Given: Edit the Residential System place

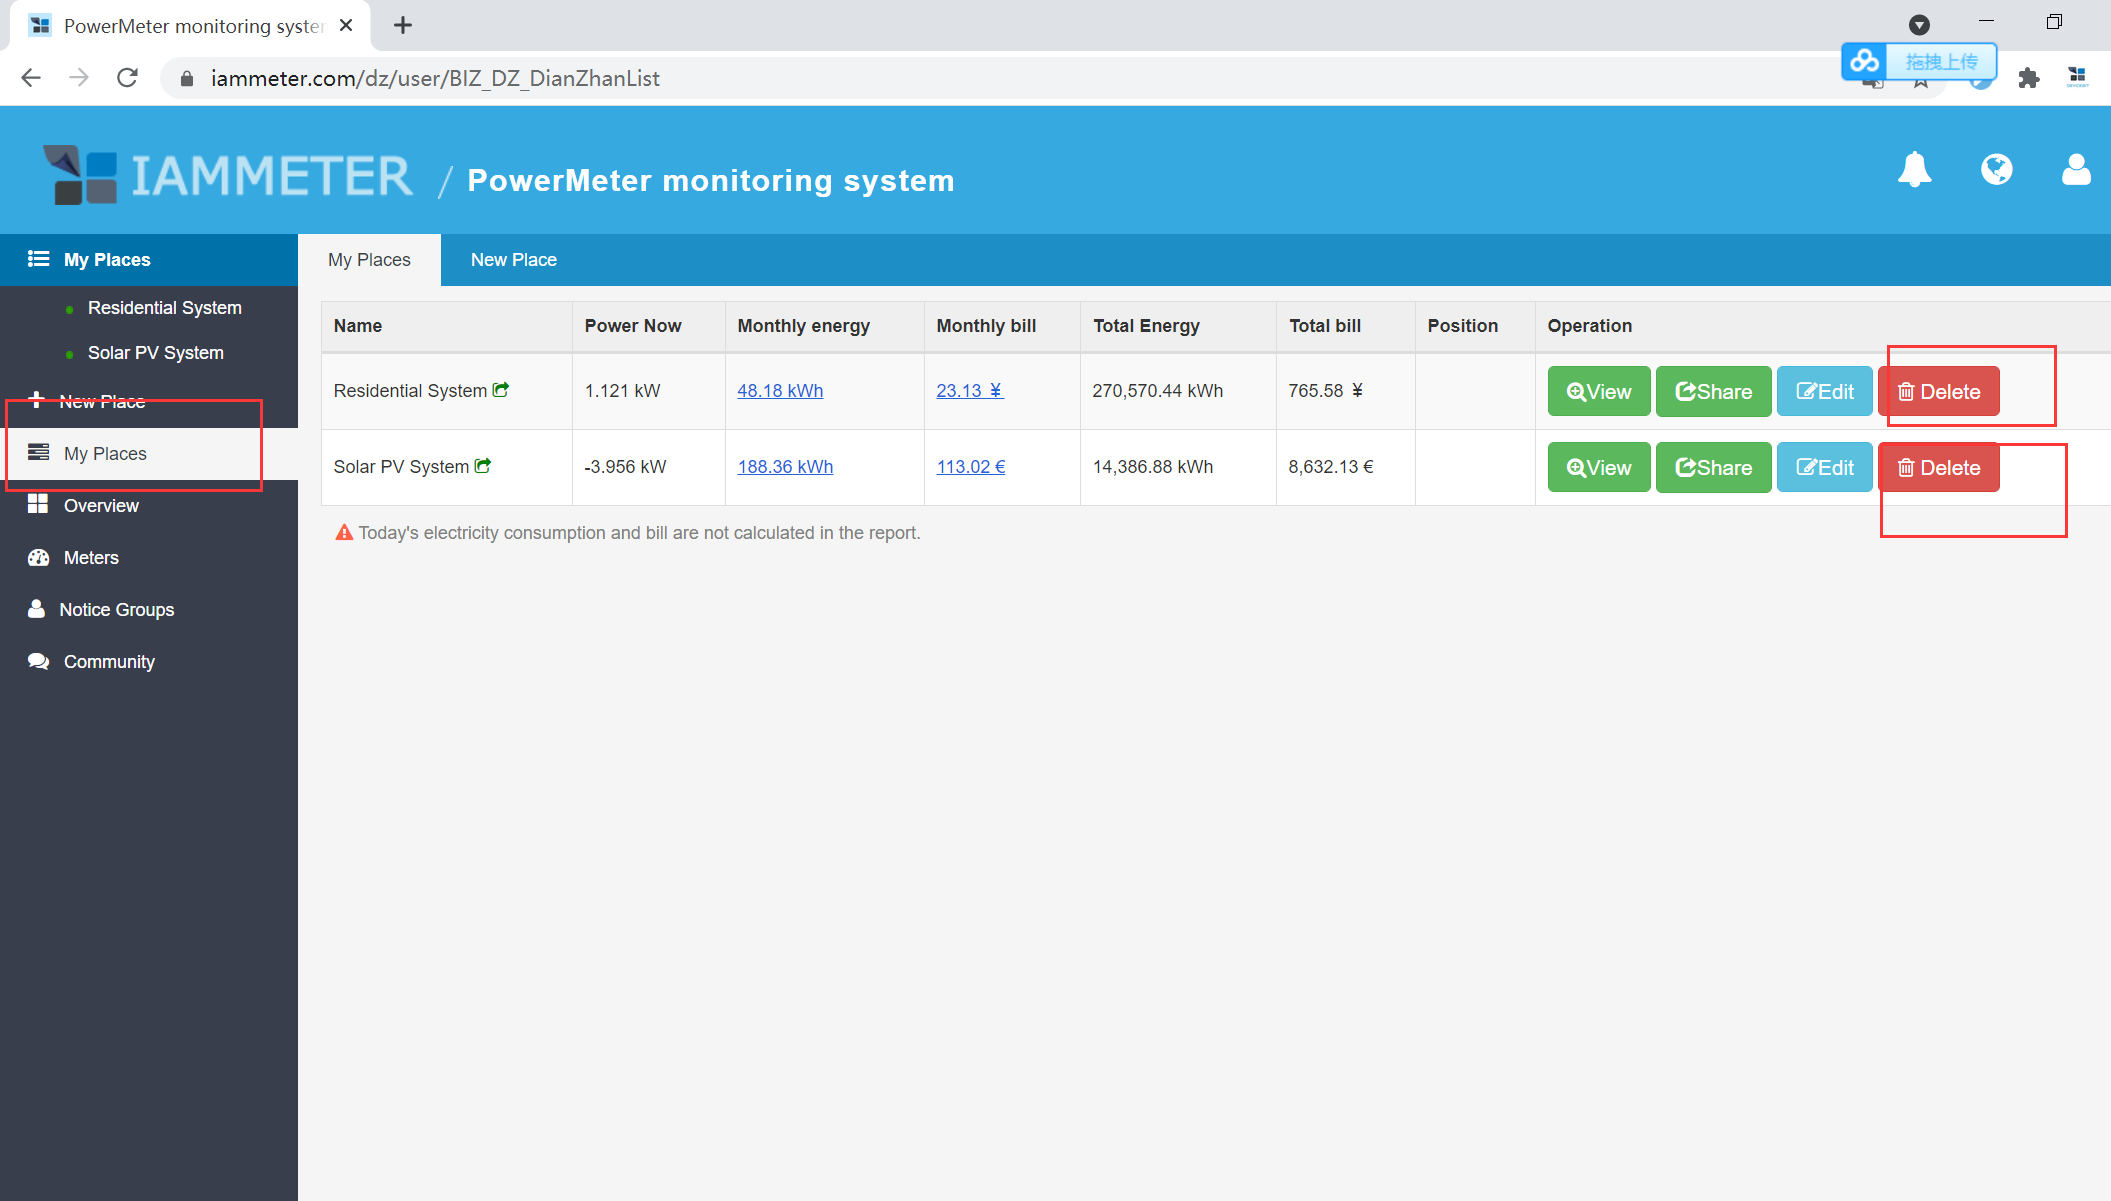Looking at the screenshot, I should pyautogui.click(x=1824, y=392).
